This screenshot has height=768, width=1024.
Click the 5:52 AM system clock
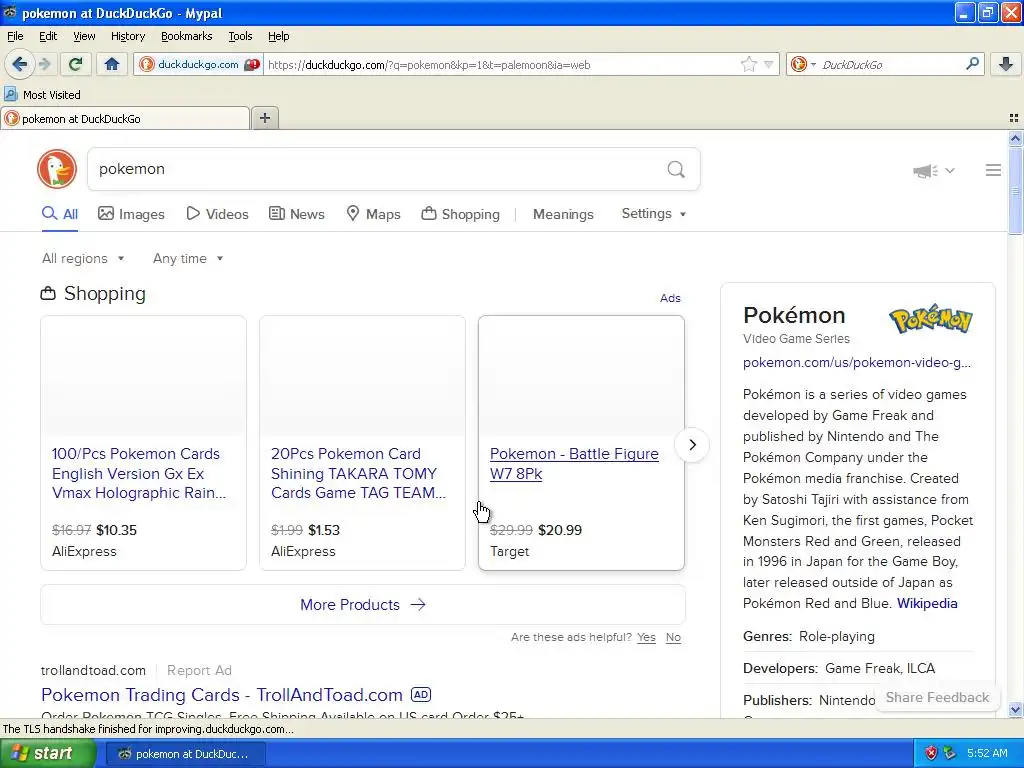pyautogui.click(x=987, y=753)
